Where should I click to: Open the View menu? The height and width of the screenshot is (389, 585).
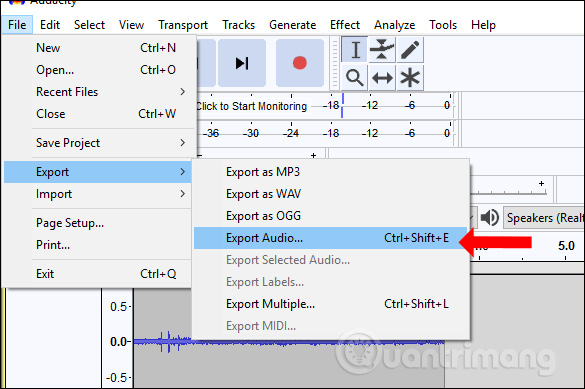(131, 25)
